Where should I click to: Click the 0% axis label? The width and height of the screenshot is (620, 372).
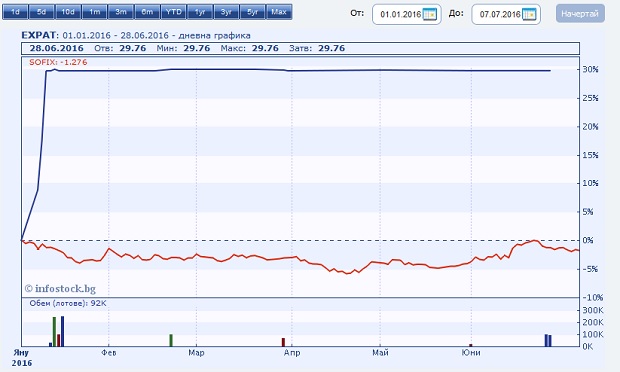[588, 240]
